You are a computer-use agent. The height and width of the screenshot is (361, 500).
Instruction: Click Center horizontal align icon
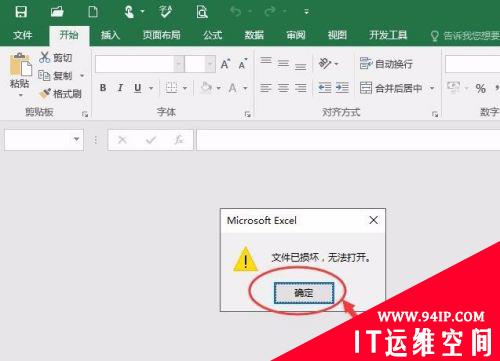[283, 88]
